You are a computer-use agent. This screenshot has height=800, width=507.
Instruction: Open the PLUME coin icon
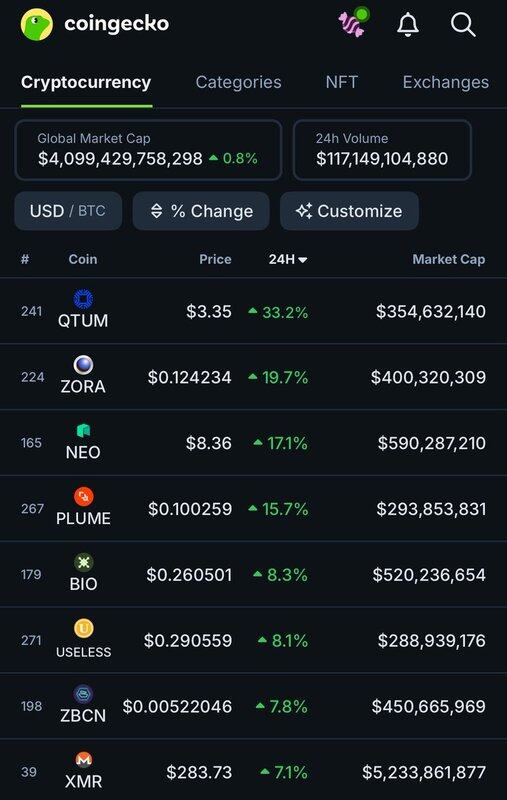point(83,496)
